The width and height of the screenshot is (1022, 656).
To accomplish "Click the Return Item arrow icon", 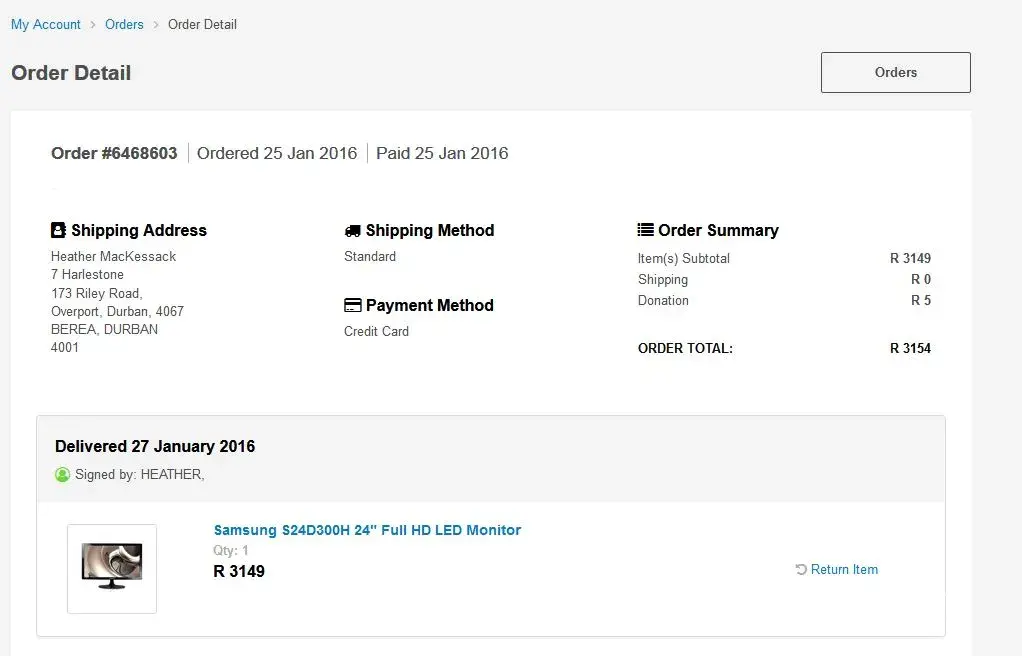I will point(800,570).
